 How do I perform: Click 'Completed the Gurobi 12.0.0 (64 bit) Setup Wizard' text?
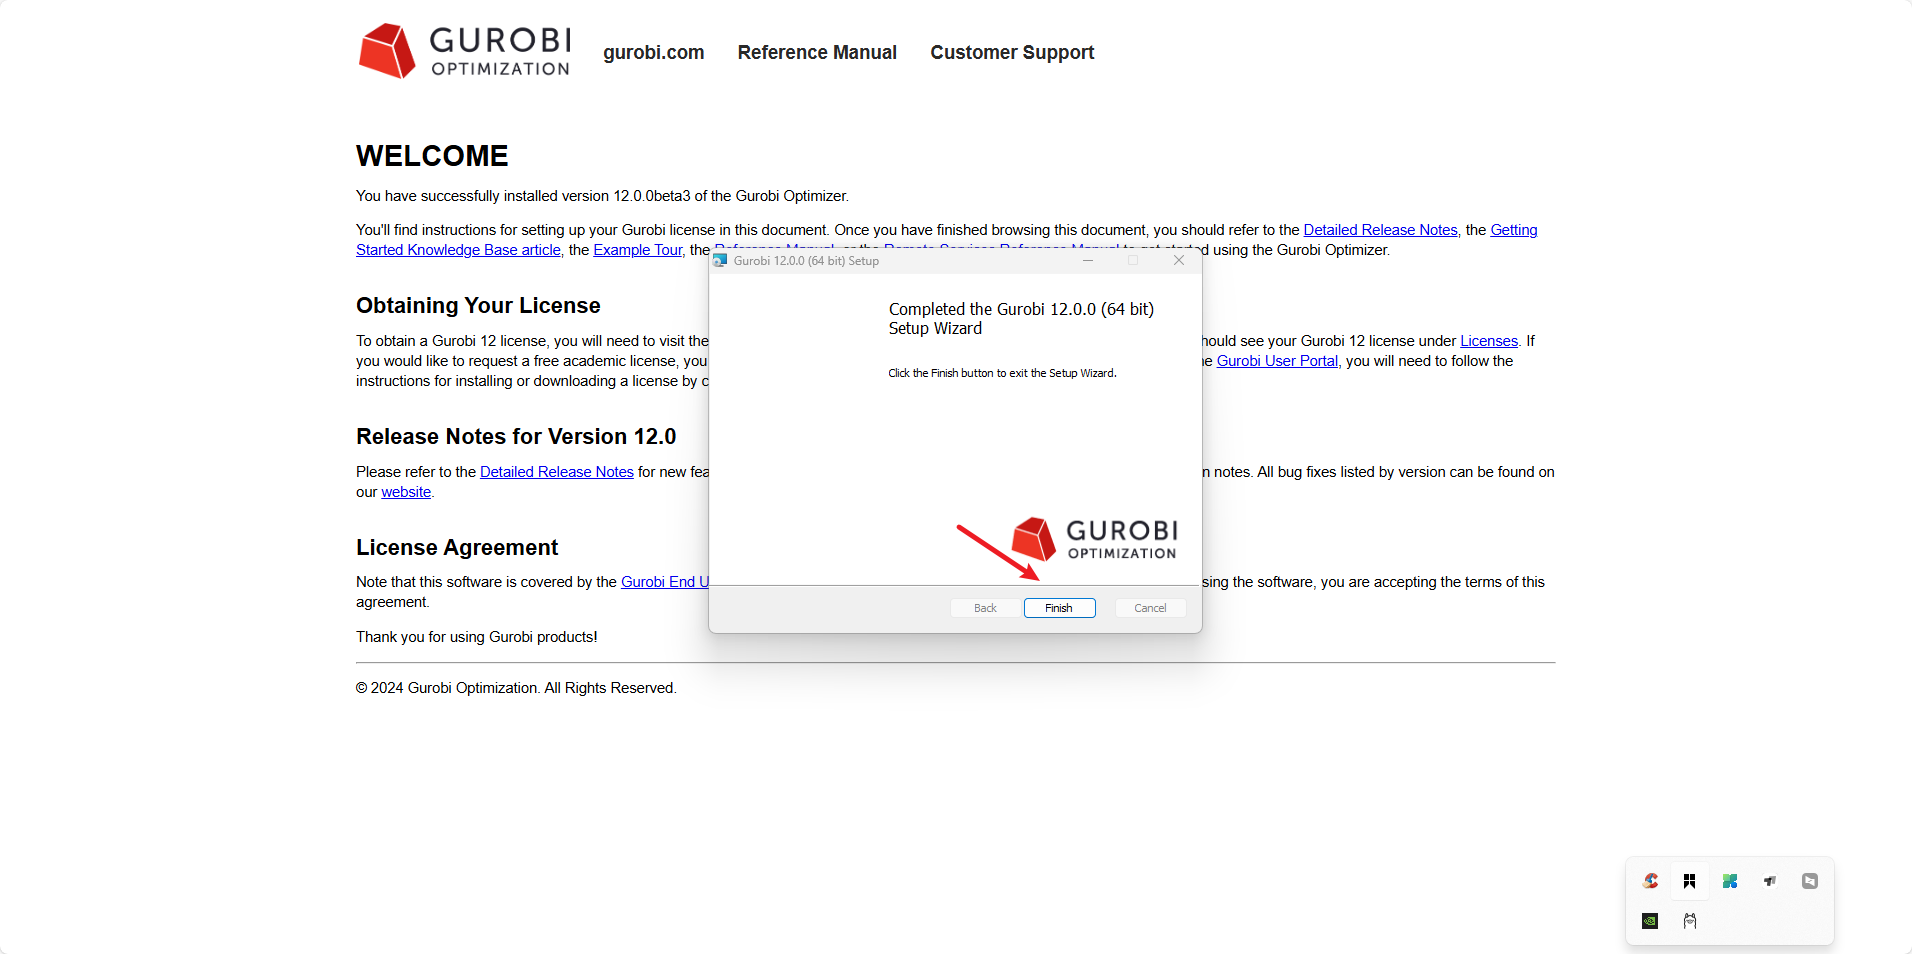[x=1021, y=319]
